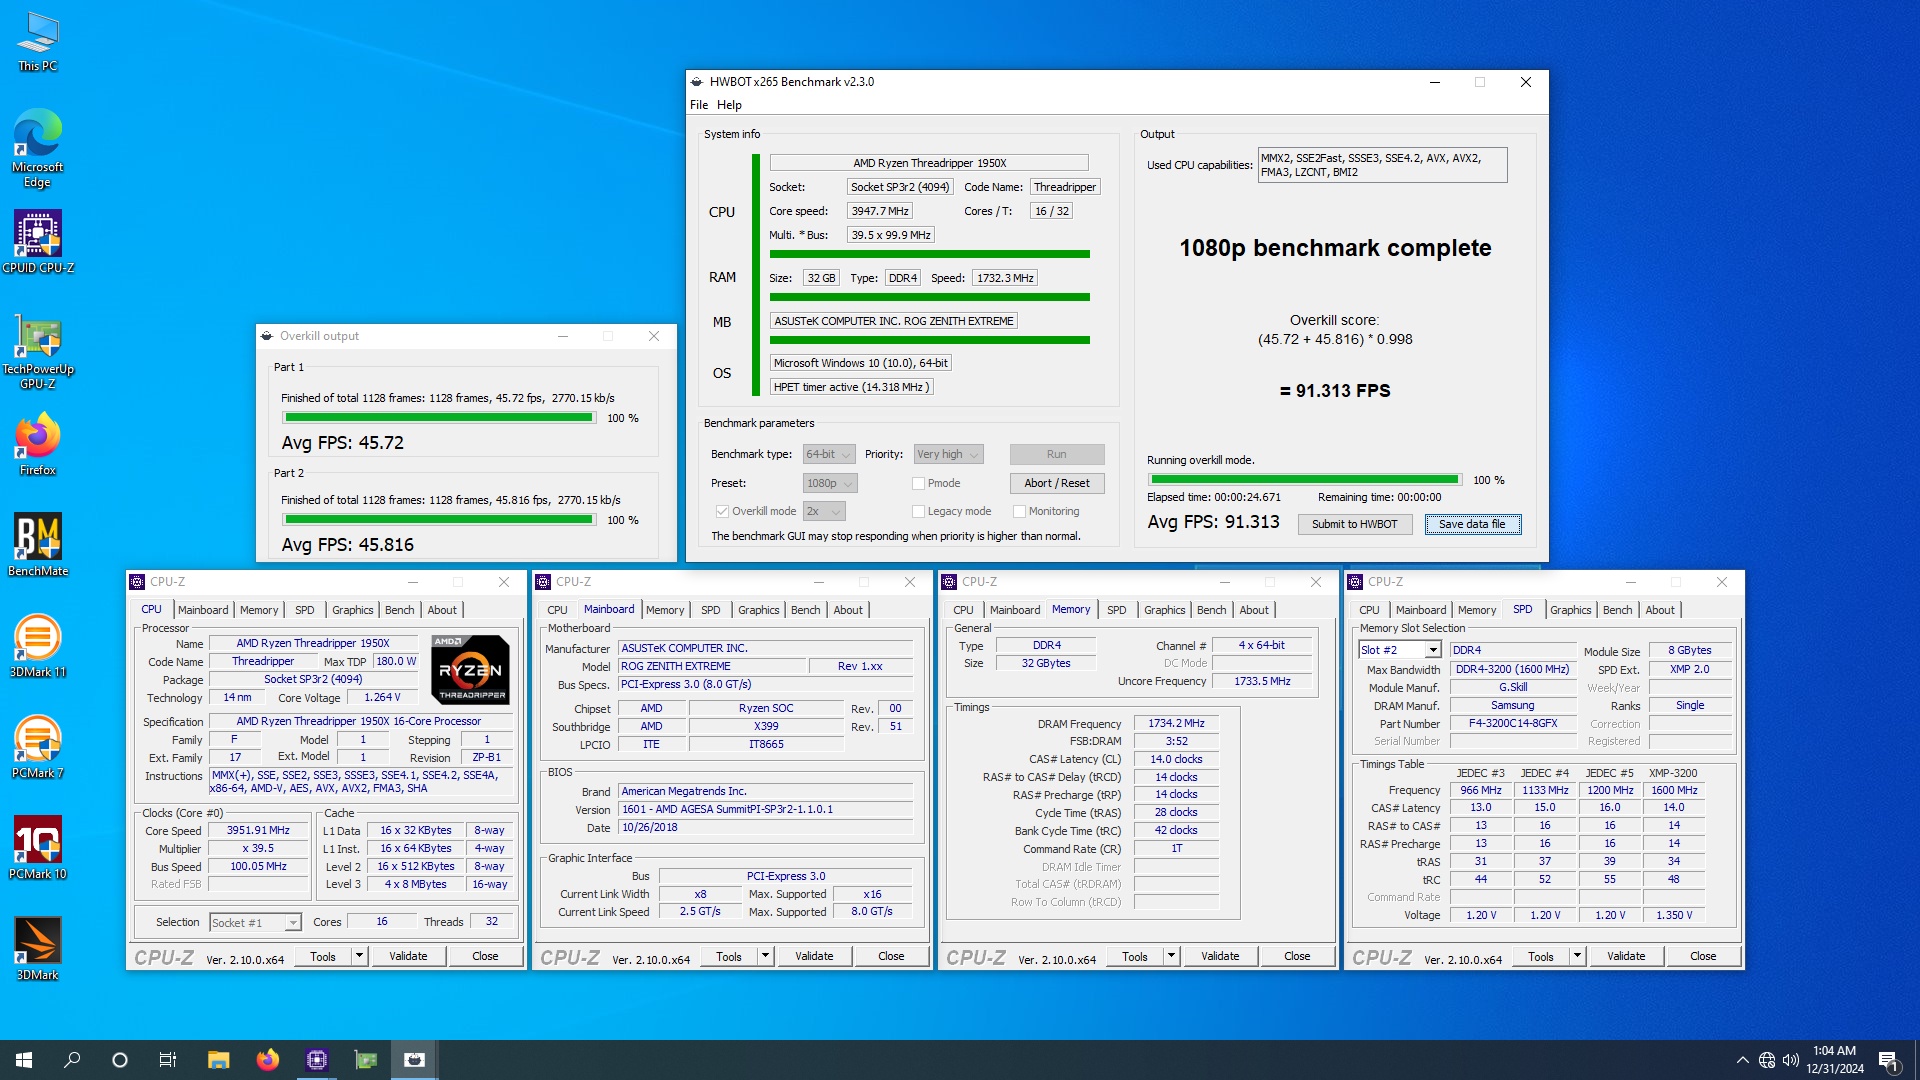Switch to GPU-Z on the taskbar

coord(366,1060)
